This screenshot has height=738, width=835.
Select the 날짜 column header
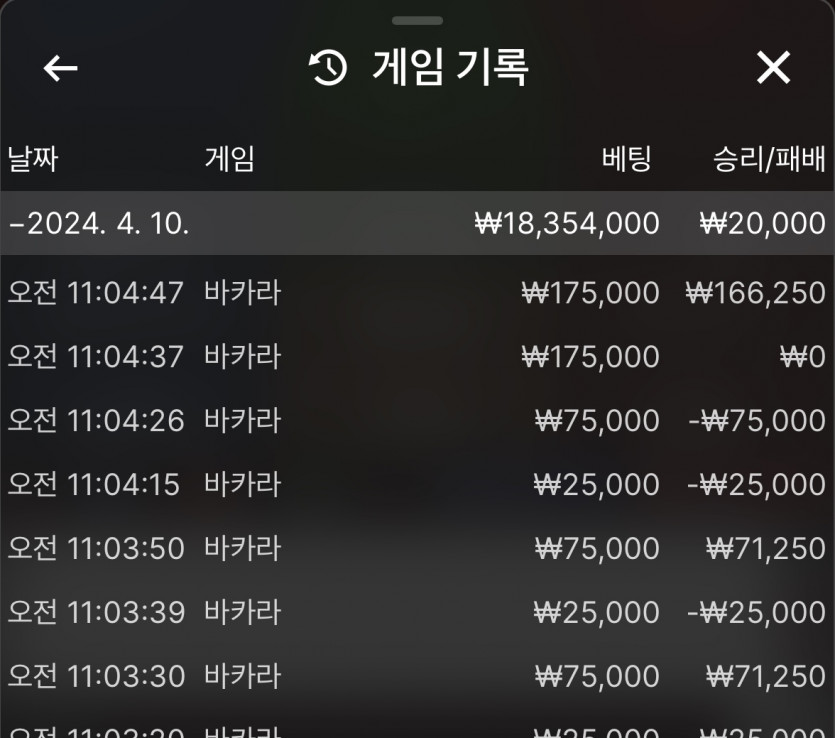pos(33,159)
